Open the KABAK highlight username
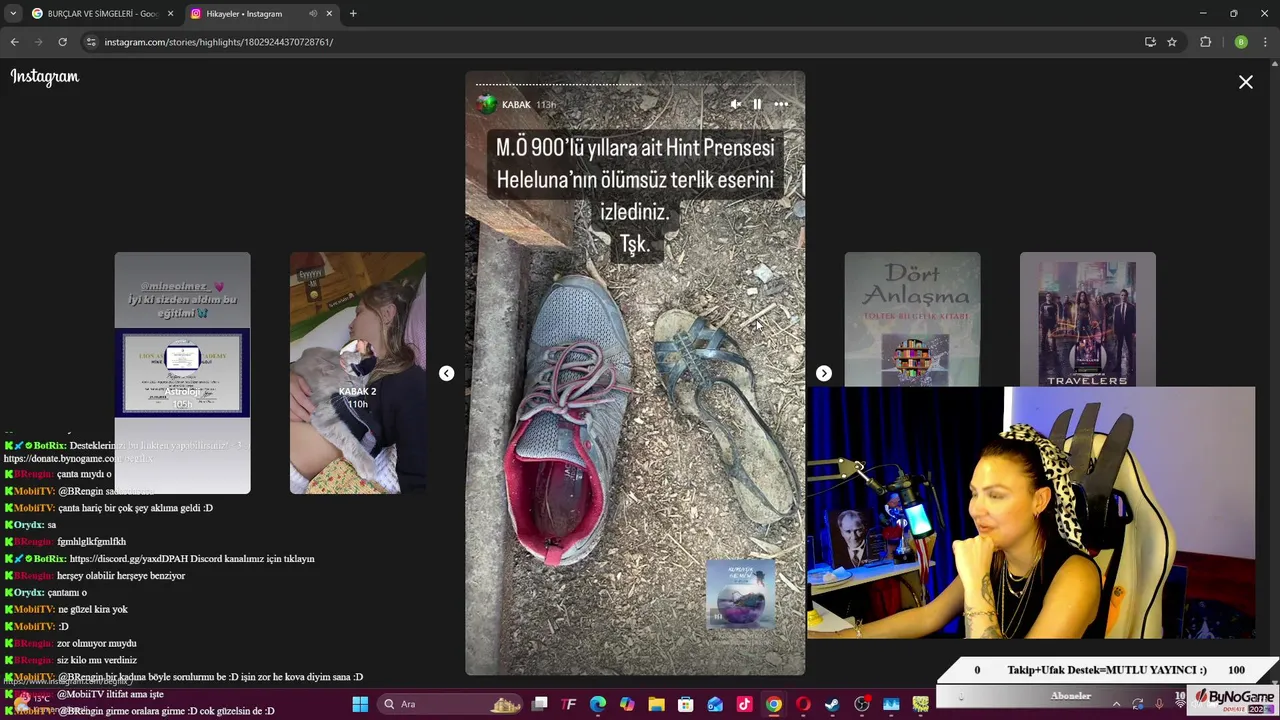The height and width of the screenshot is (720, 1280). click(x=516, y=105)
